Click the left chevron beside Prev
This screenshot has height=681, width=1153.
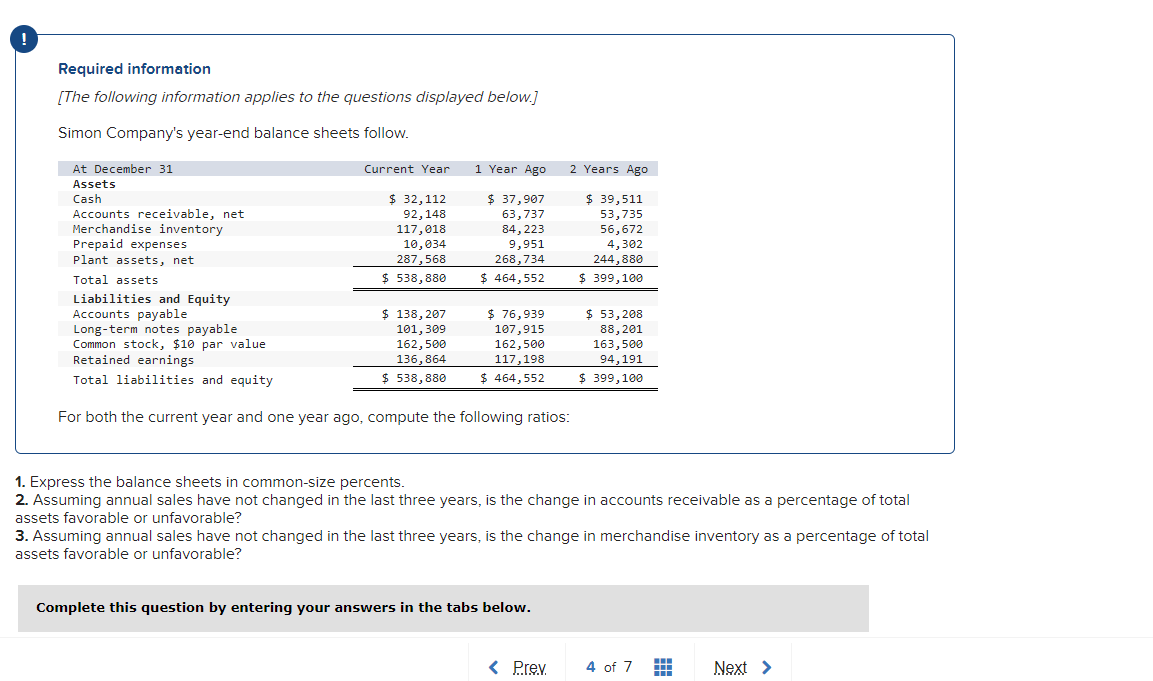pos(493,667)
